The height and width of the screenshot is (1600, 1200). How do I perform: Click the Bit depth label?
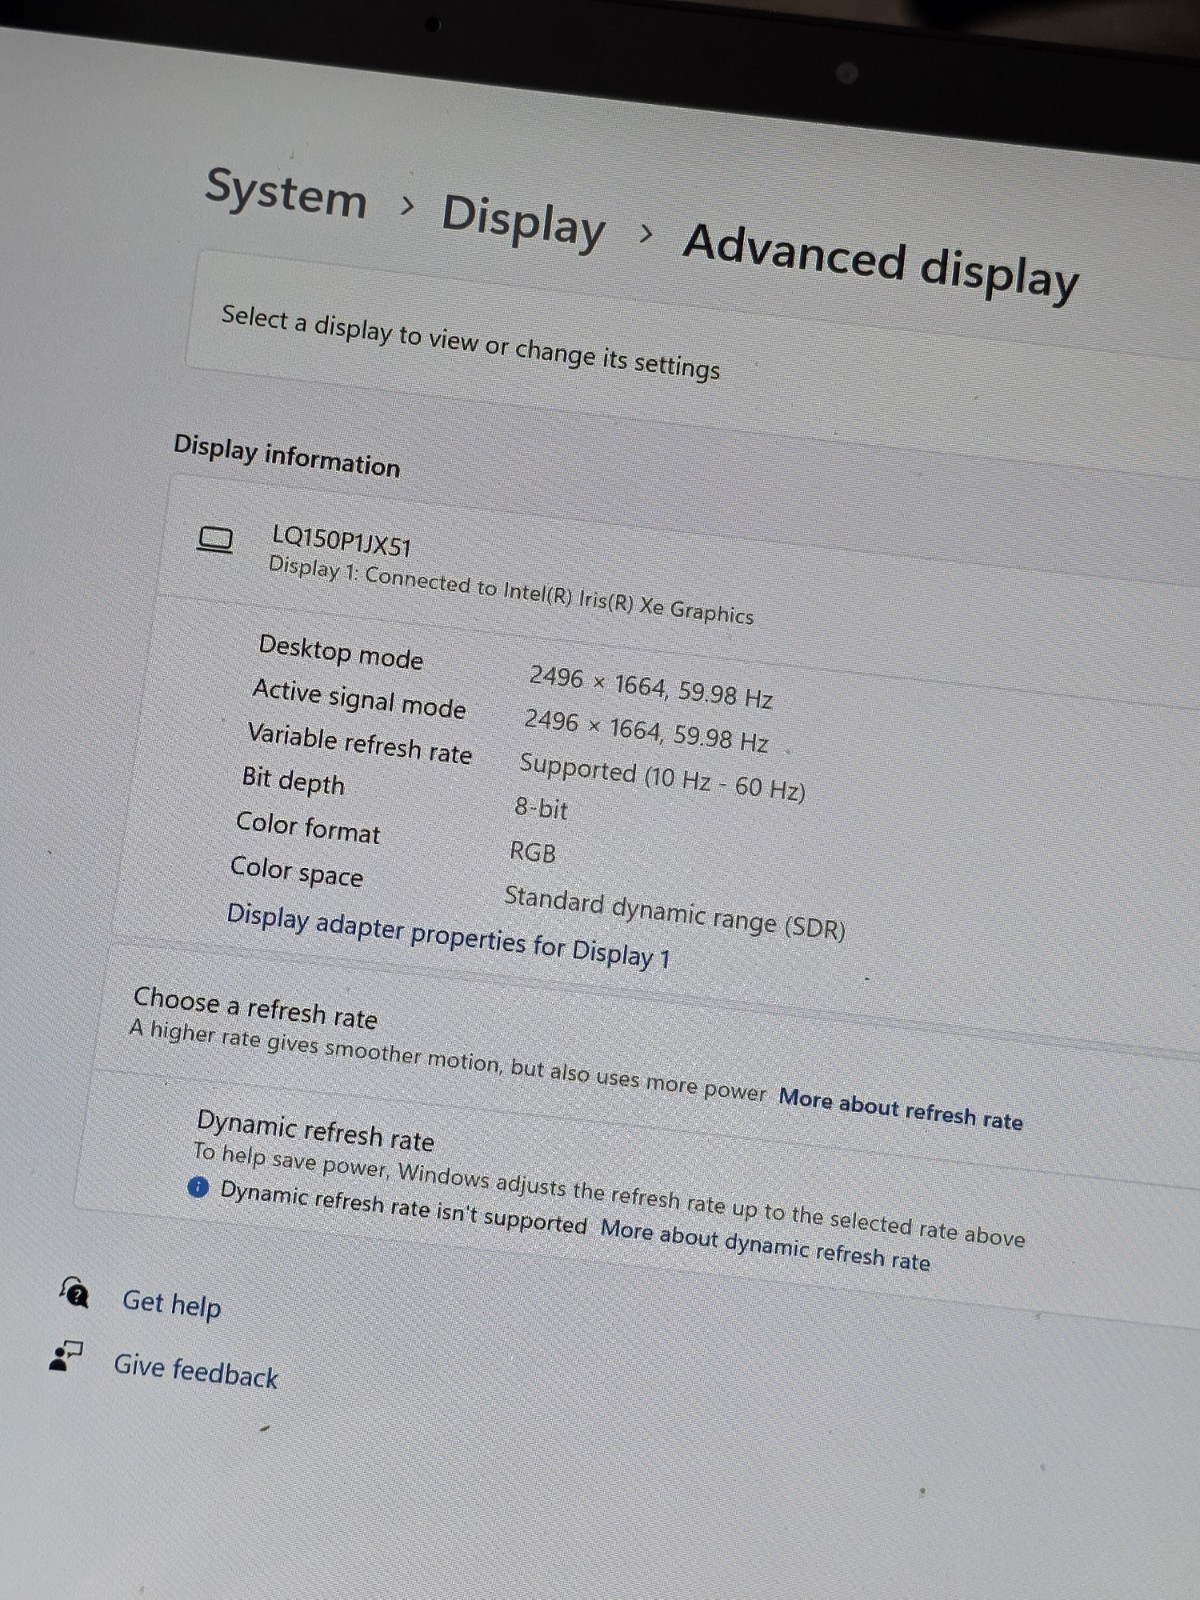click(x=293, y=779)
